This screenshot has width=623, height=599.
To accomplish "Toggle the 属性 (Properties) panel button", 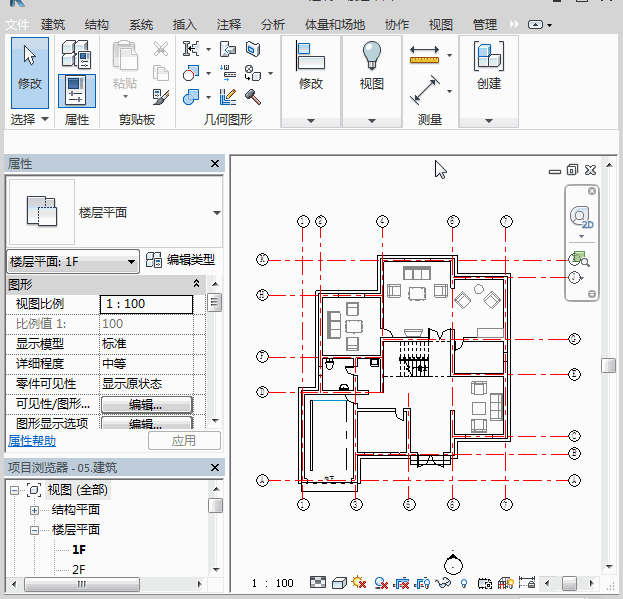I will click(x=76, y=90).
